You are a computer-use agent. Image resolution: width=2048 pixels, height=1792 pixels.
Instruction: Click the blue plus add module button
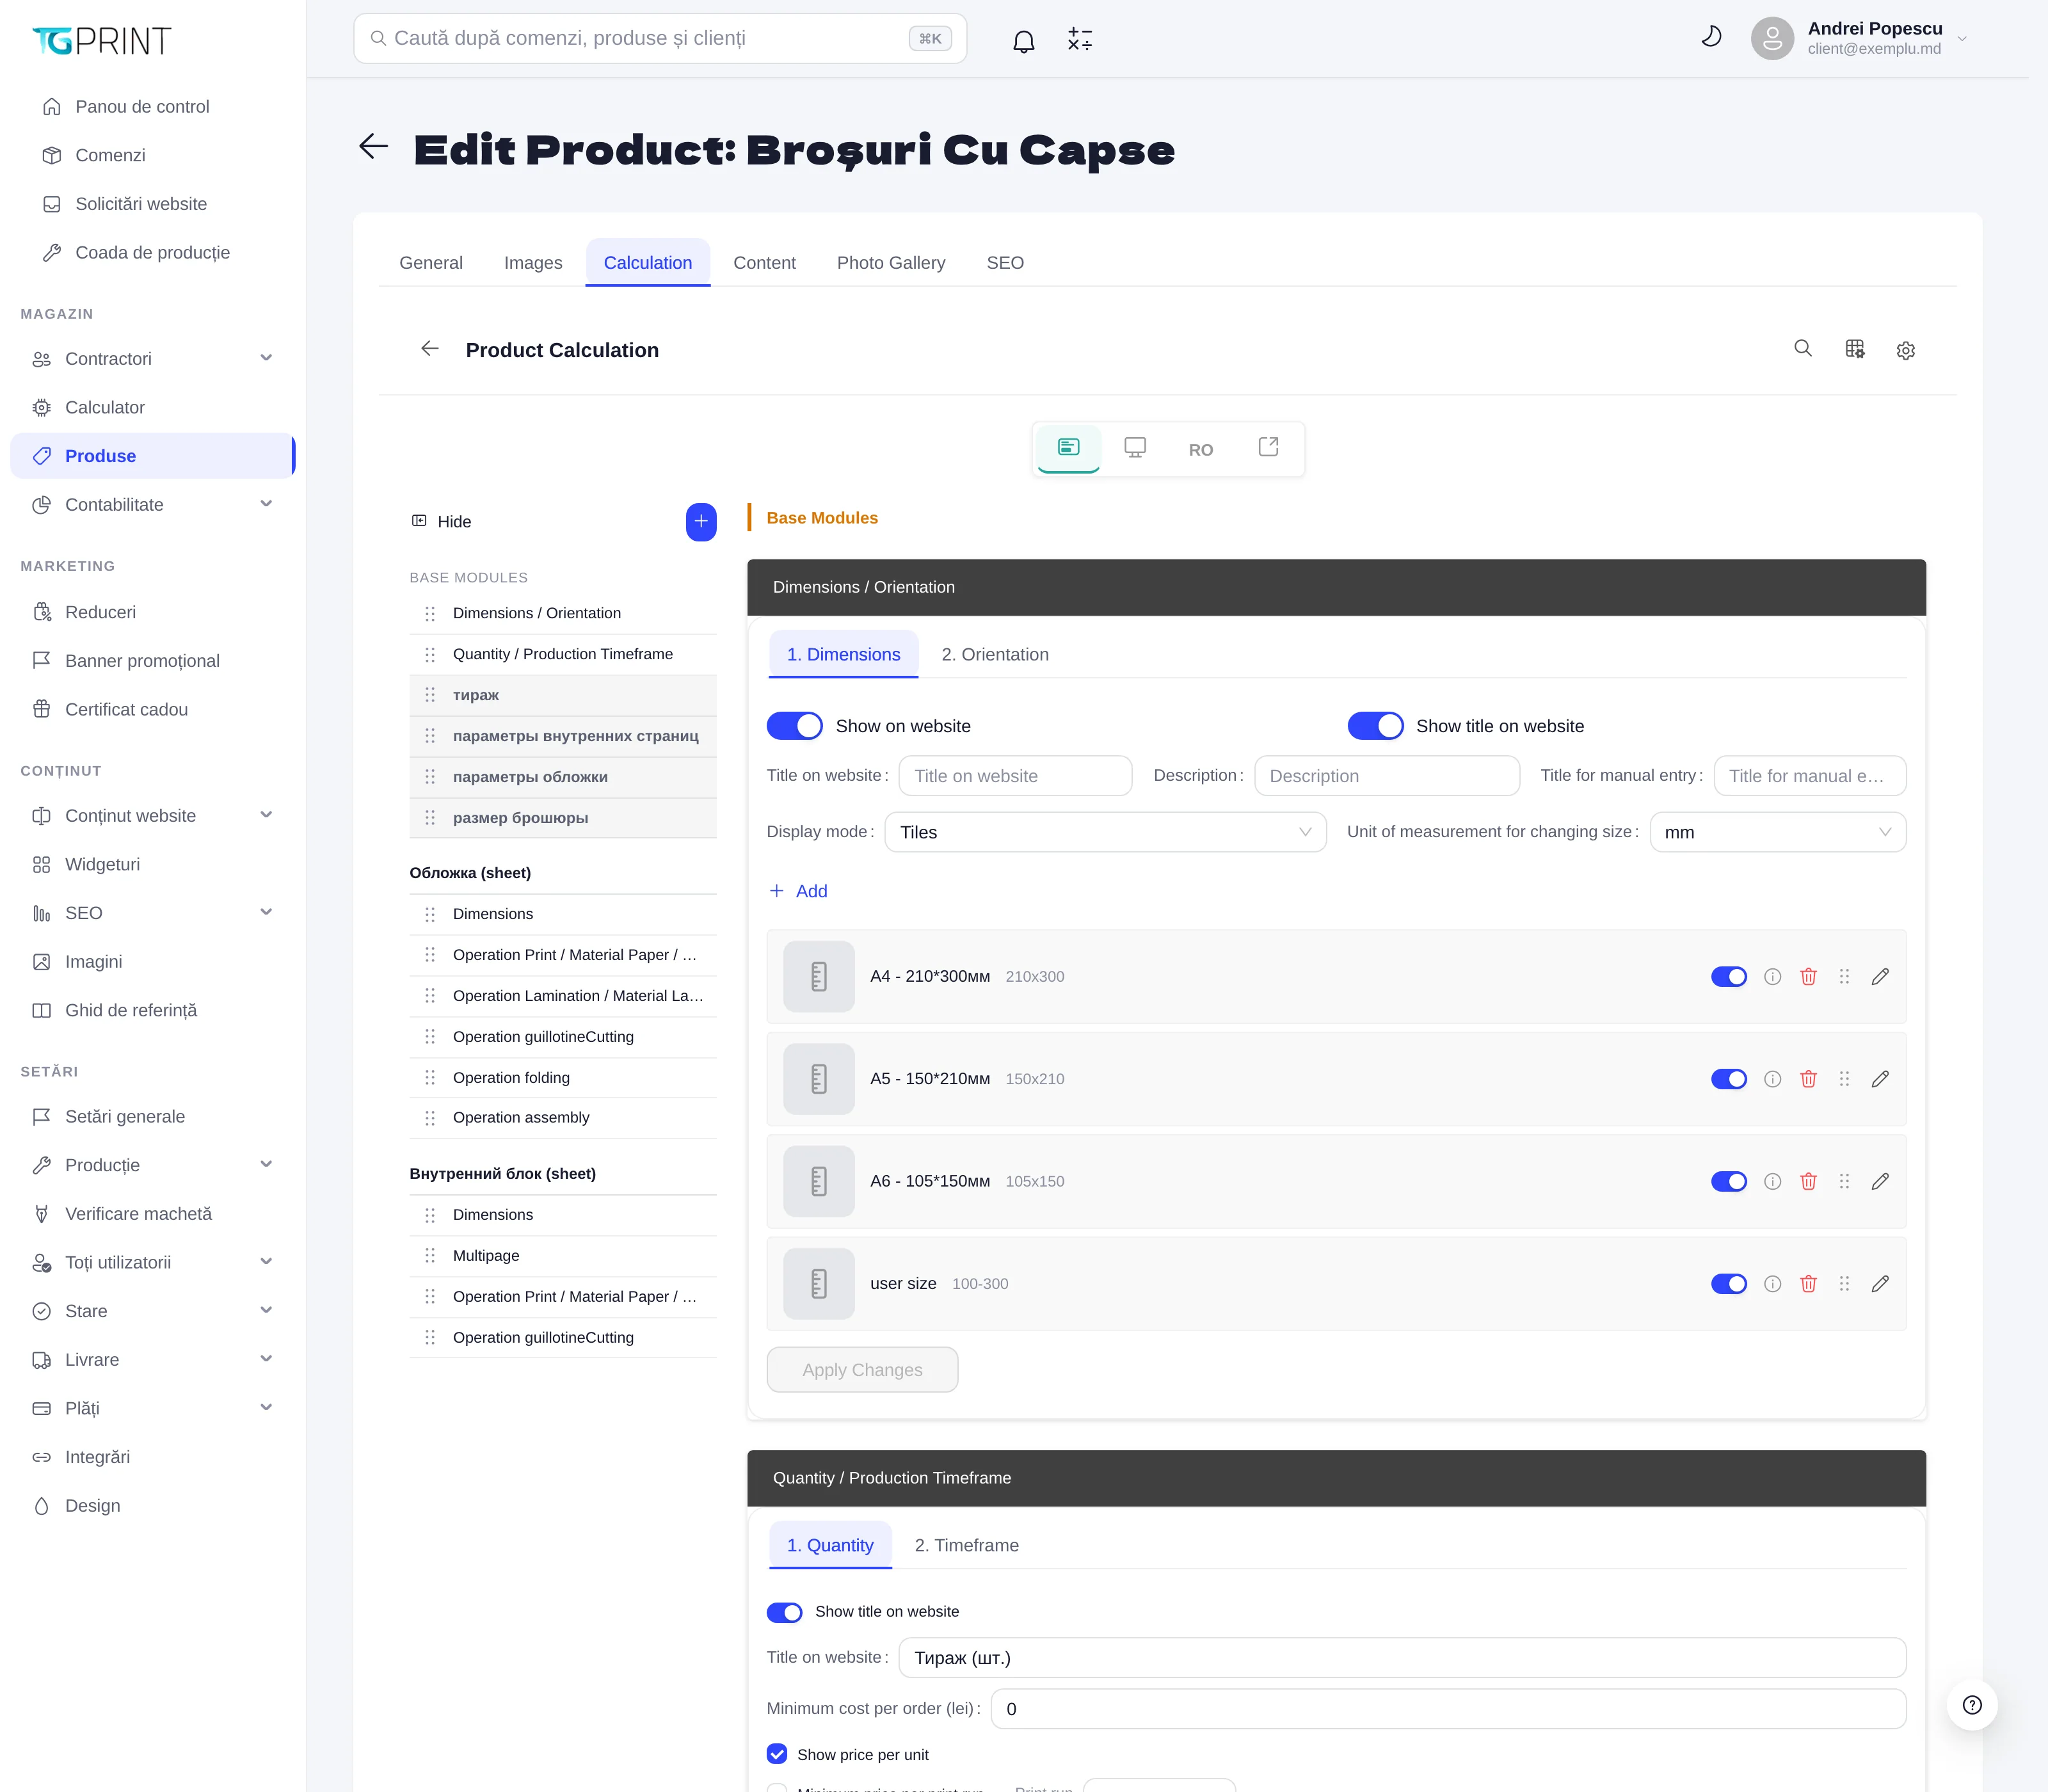[701, 521]
